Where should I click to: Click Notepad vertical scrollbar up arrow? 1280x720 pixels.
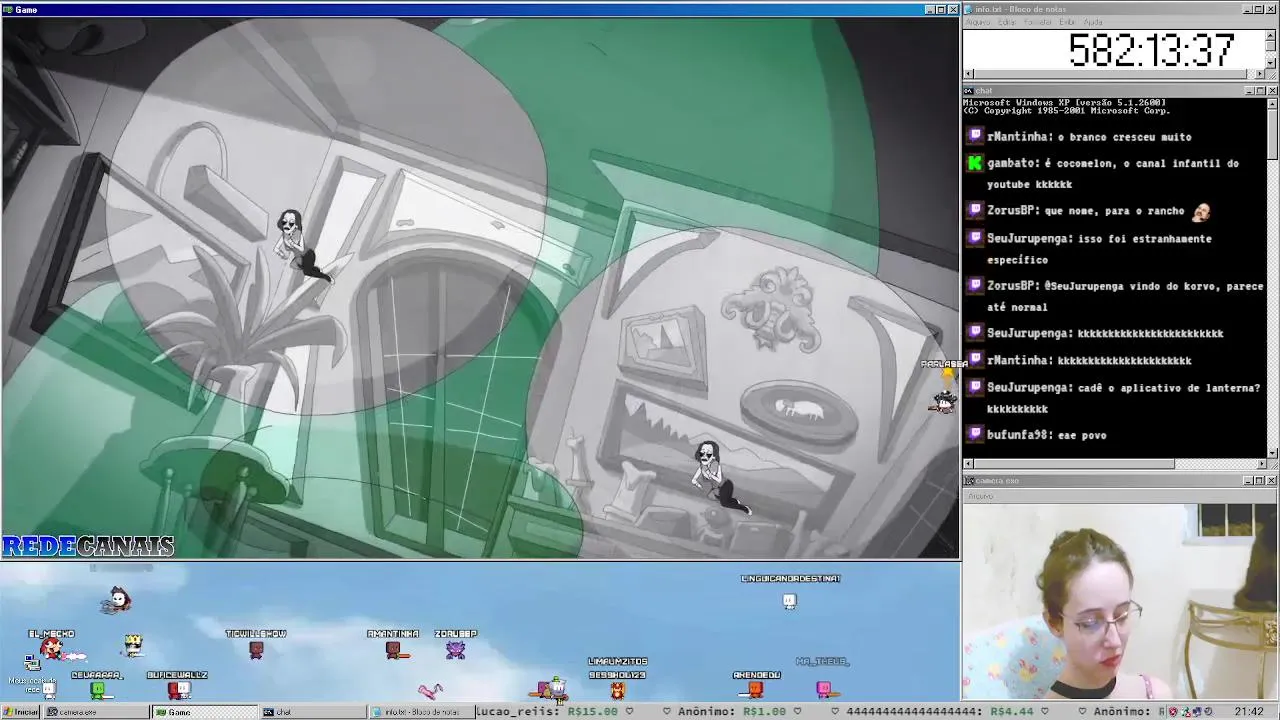pos(1271,35)
